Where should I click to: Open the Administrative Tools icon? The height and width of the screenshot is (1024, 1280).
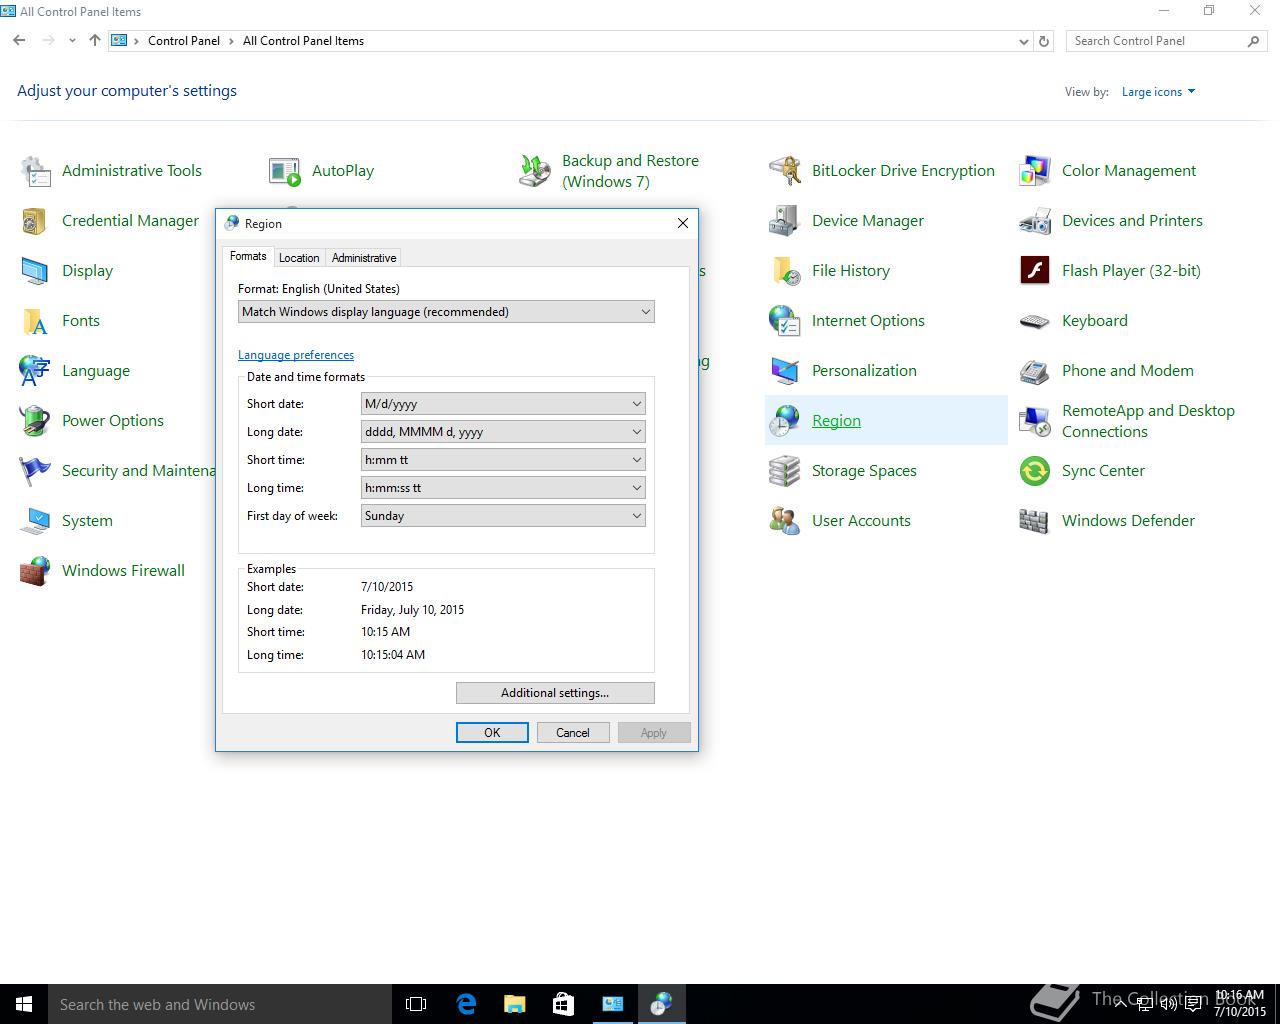point(35,171)
